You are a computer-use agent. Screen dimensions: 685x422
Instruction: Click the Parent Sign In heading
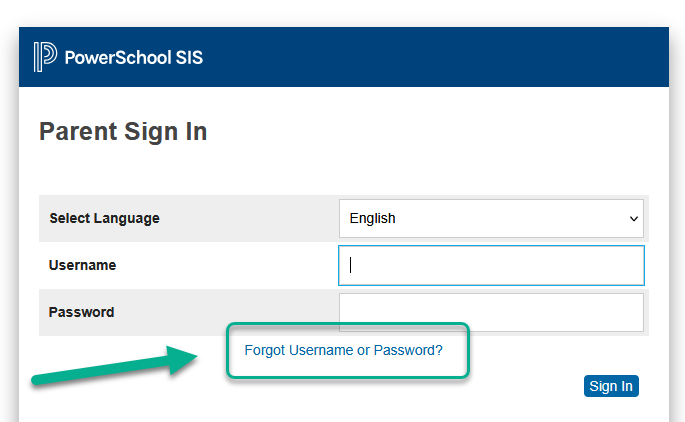click(x=123, y=131)
